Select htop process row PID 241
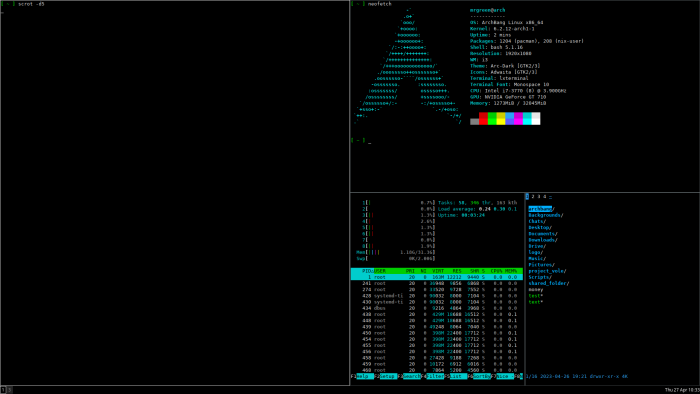 [437, 283]
